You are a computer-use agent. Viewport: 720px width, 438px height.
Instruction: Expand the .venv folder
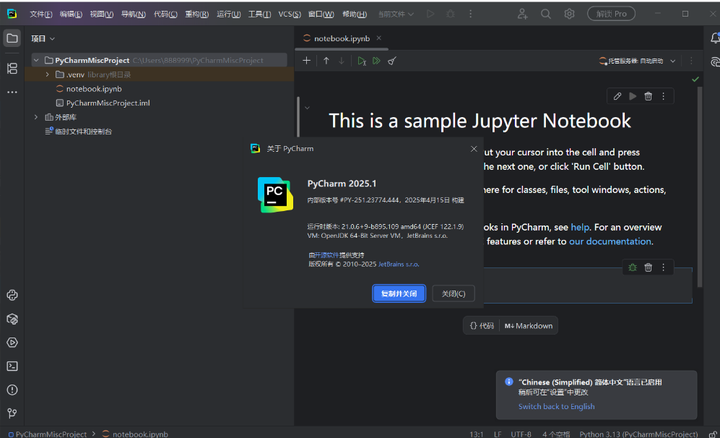pyautogui.click(x=47, y=74)
